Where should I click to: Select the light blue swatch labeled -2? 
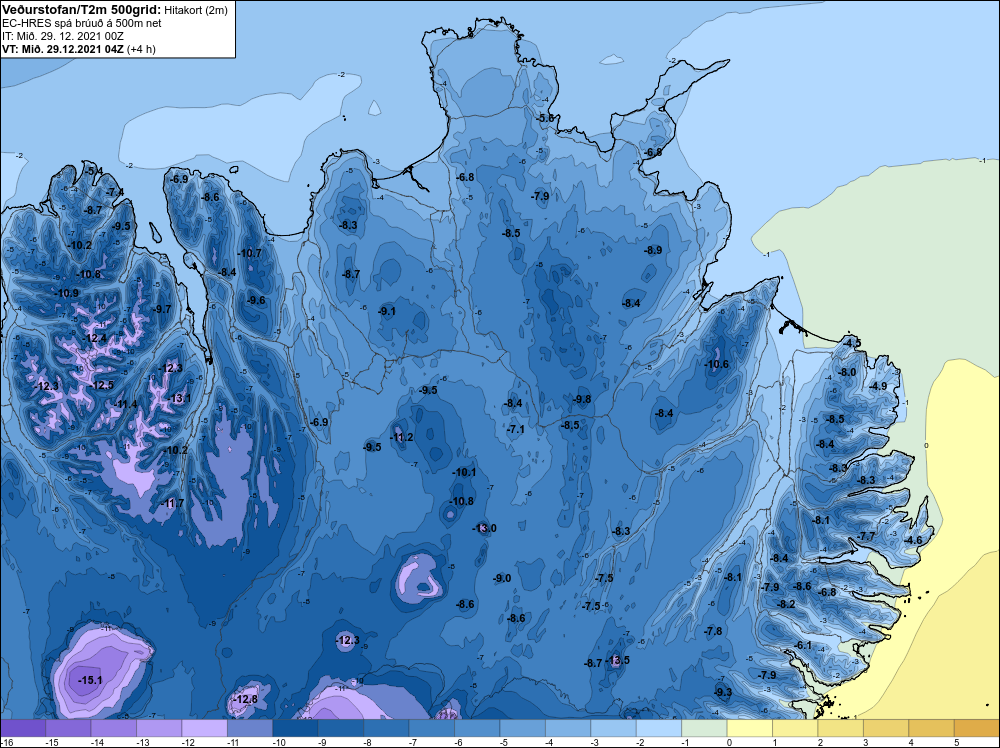point(659,728)
